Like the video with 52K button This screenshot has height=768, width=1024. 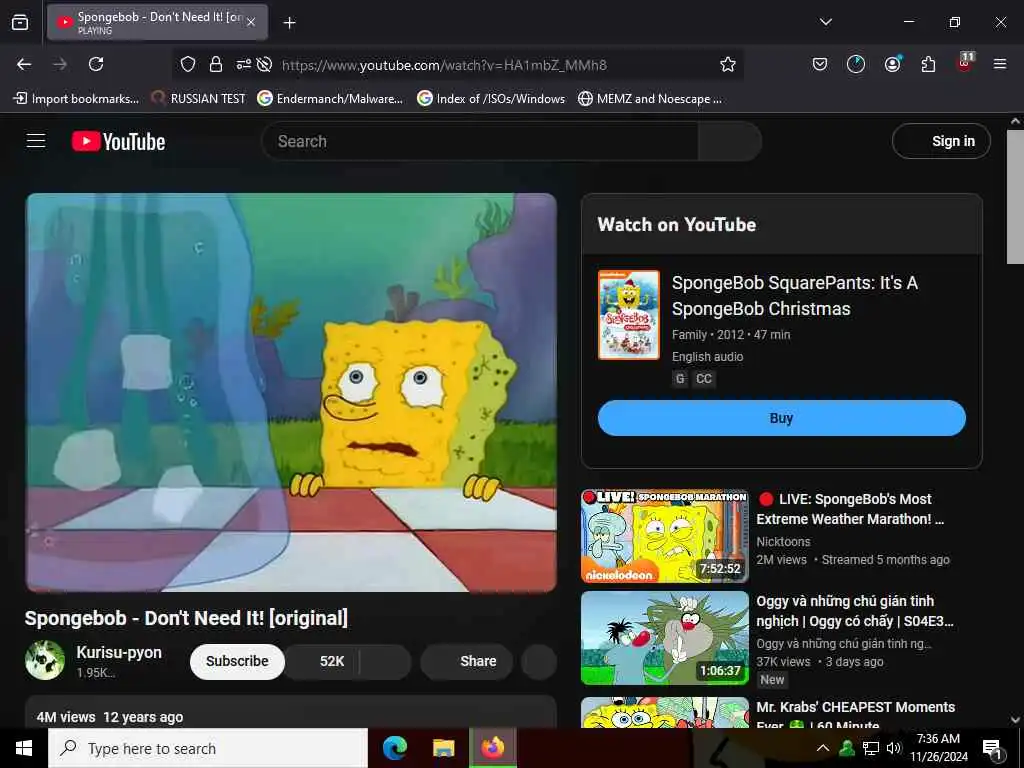point(323,661)
